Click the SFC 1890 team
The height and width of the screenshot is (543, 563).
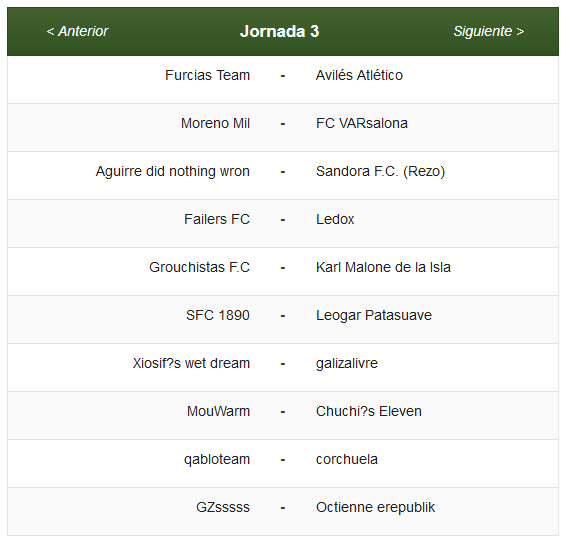coord(218,315)
